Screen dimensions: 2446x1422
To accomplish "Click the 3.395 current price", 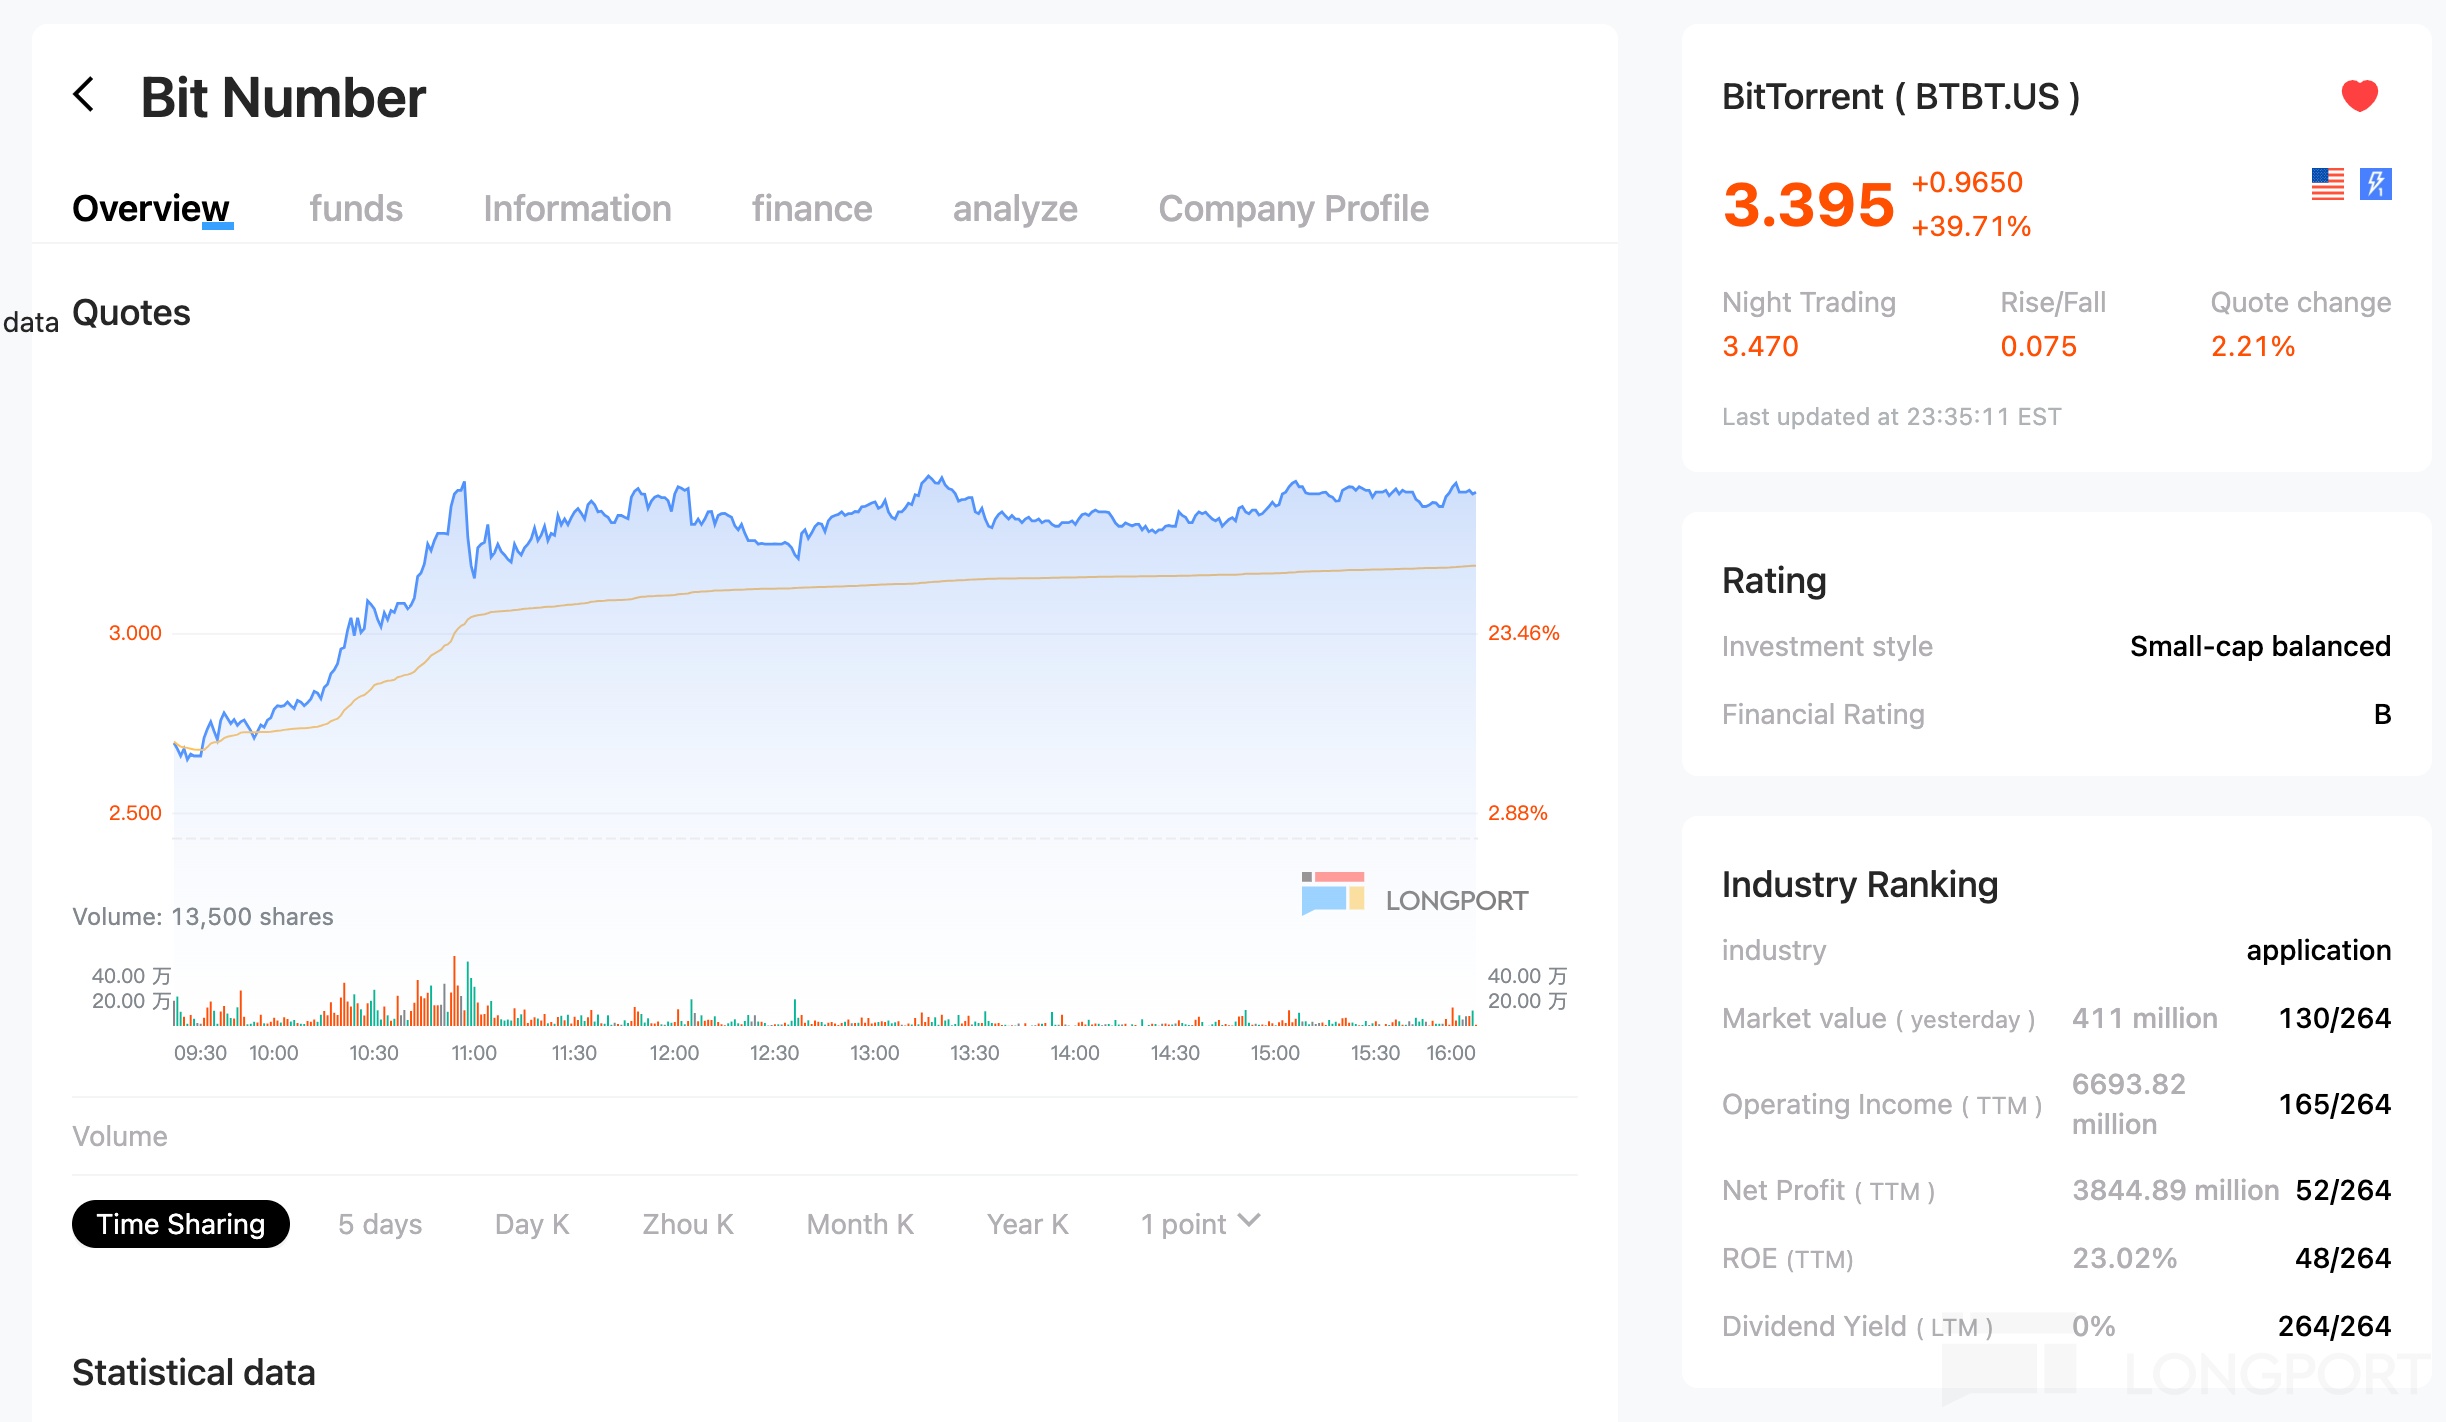I will (x=1808, y=204).
